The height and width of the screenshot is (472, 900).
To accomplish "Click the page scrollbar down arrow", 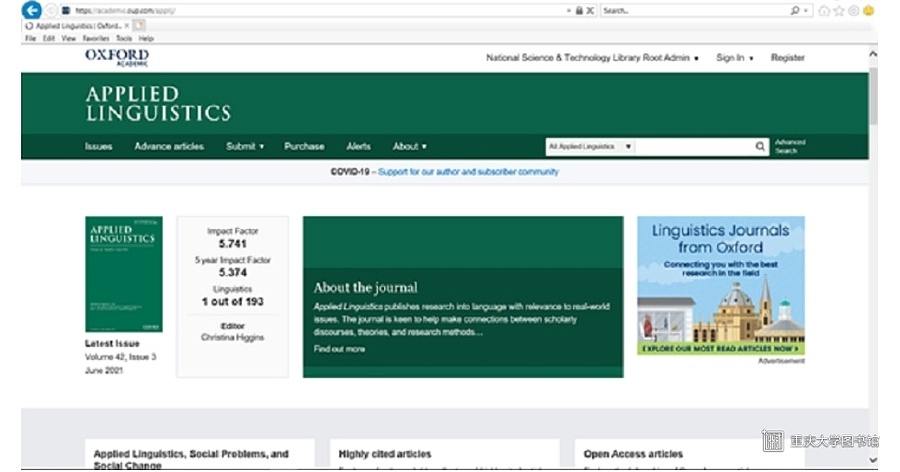I will coord(873,460).
